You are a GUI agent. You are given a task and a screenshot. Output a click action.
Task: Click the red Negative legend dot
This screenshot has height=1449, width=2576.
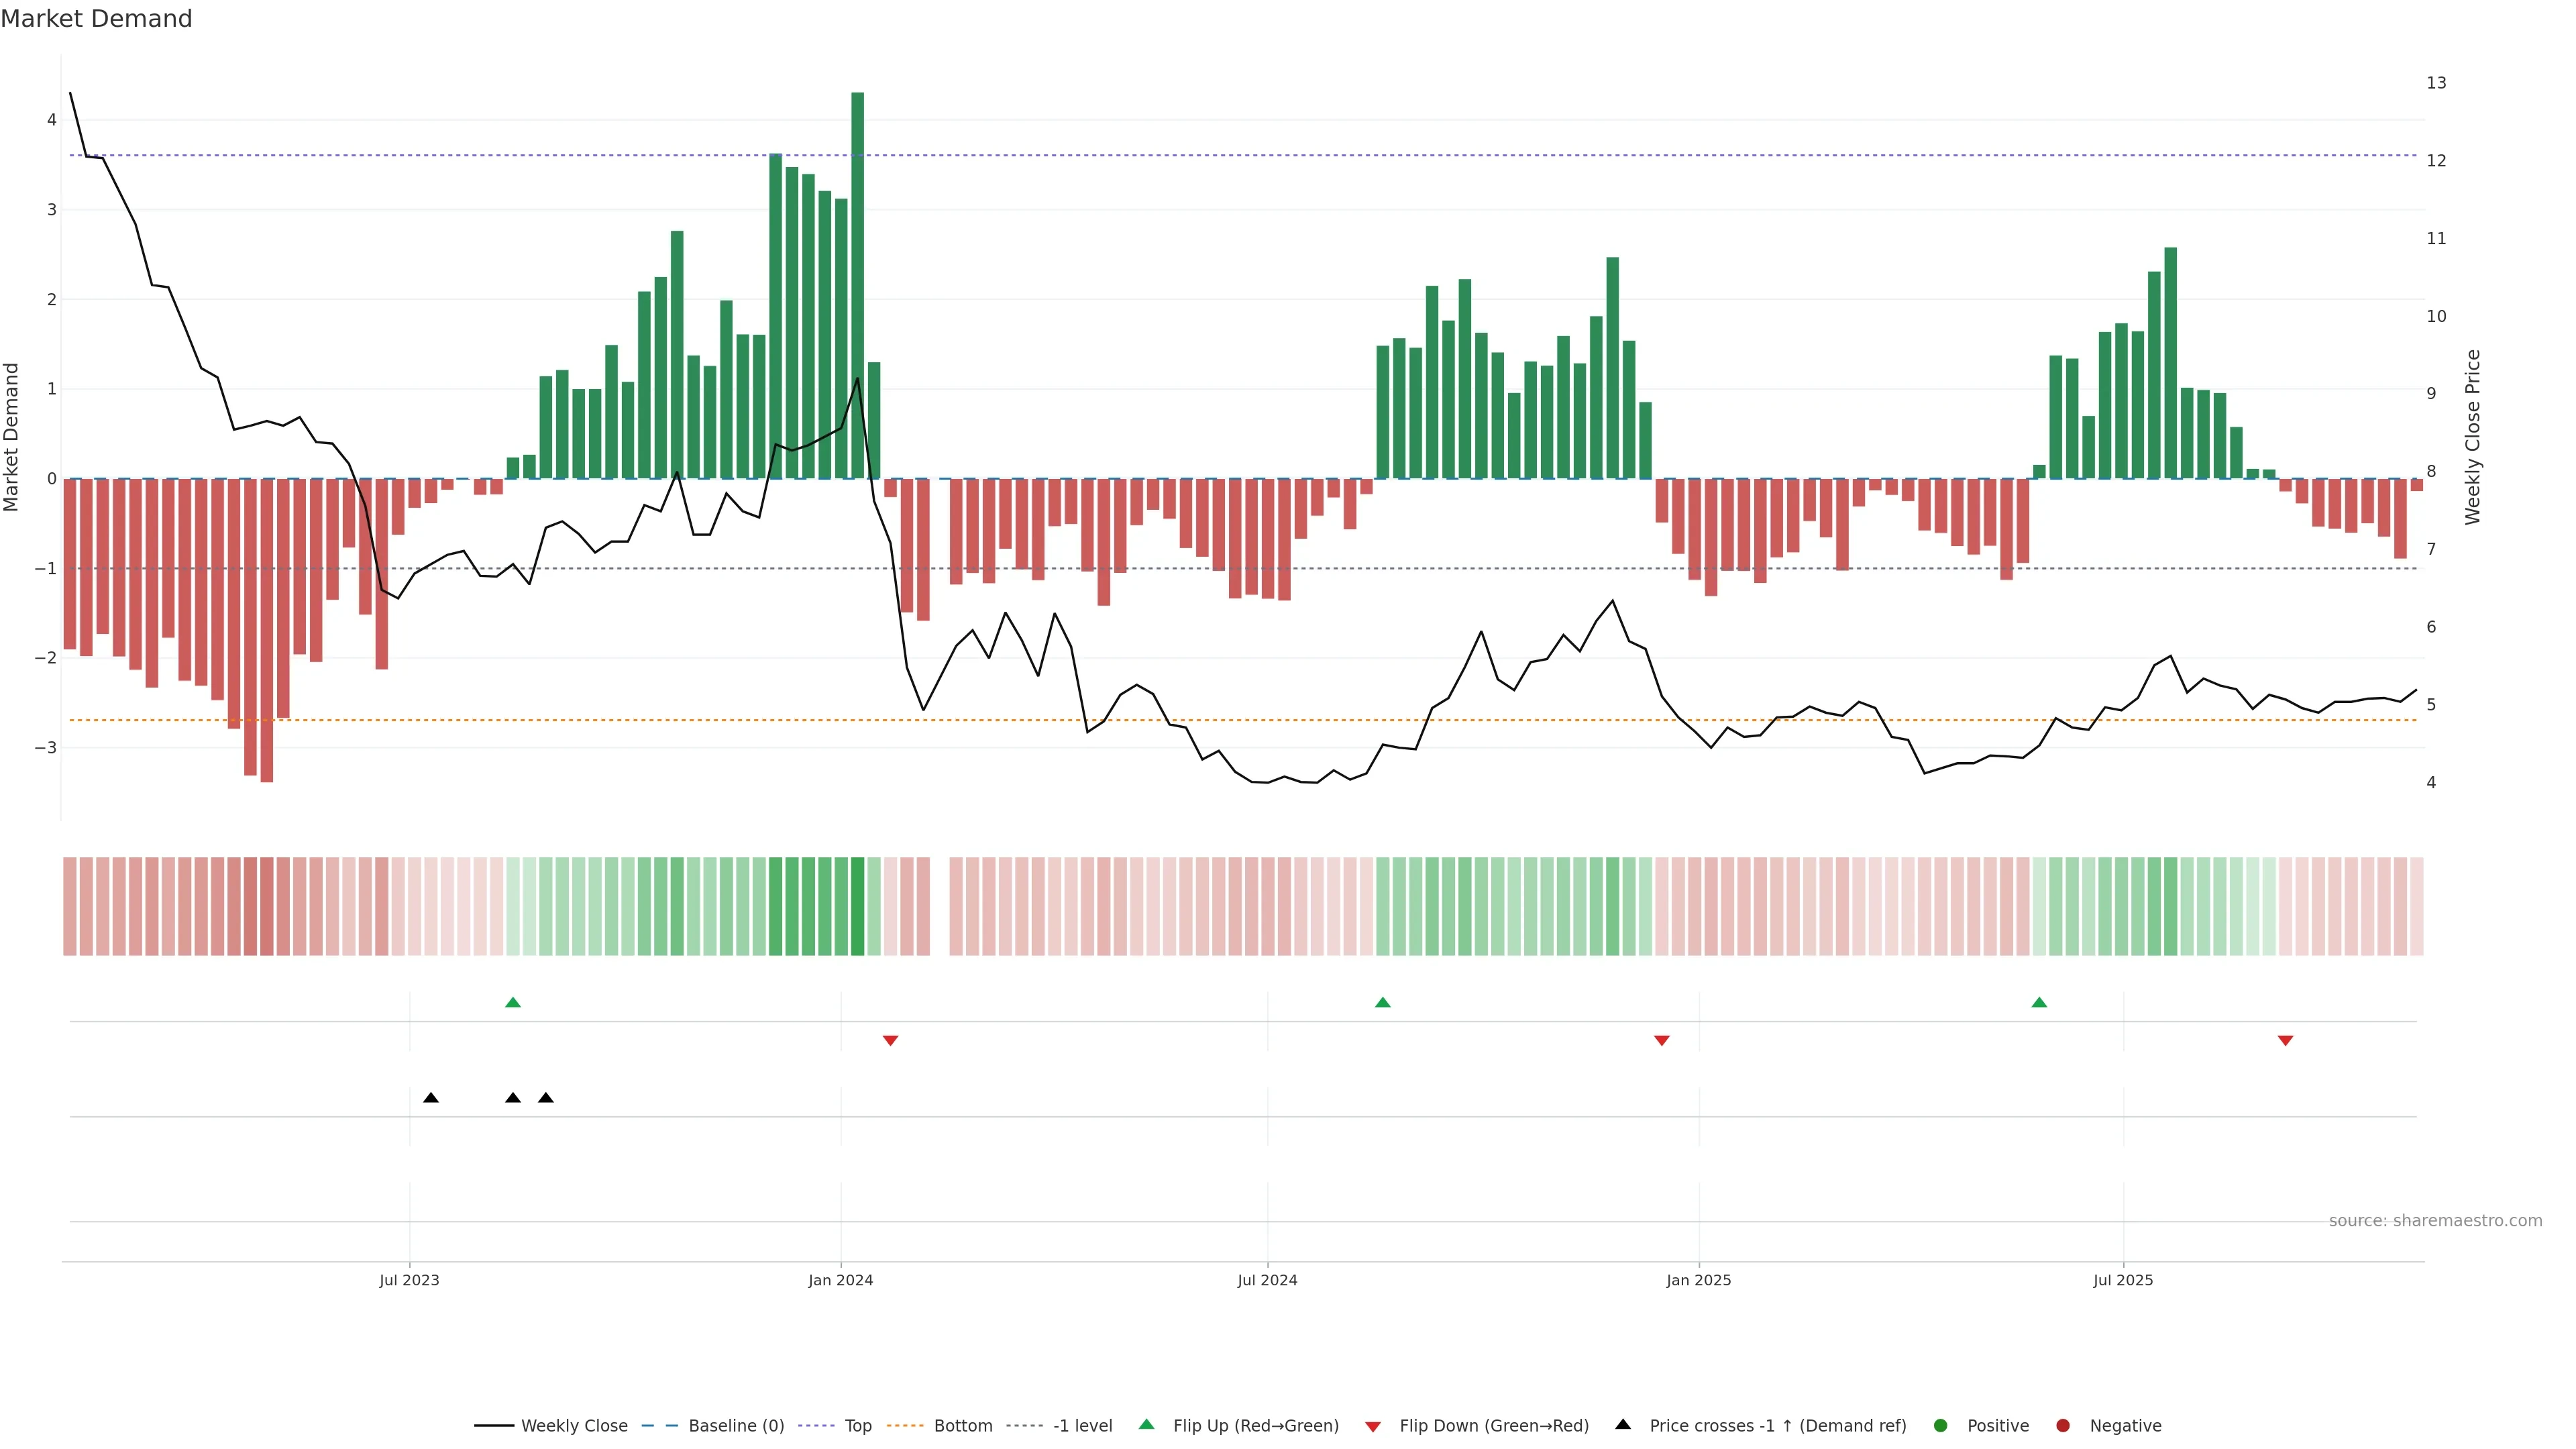click(2063, 1426)
